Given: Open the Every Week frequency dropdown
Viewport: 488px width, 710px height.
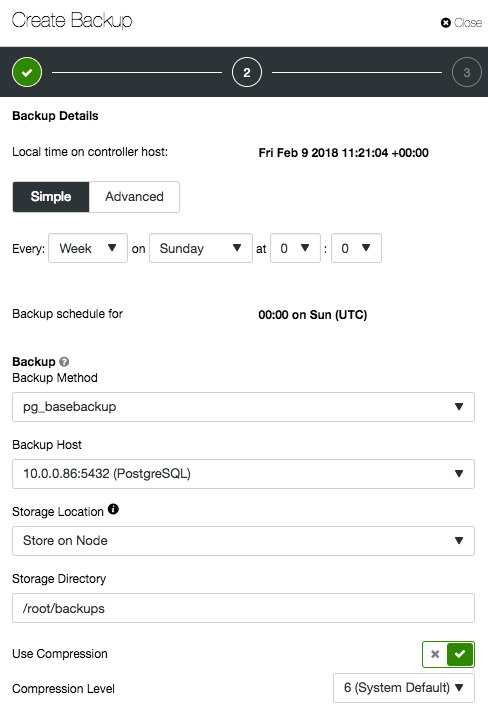Looking at the screenshot, I should point(88,248).
